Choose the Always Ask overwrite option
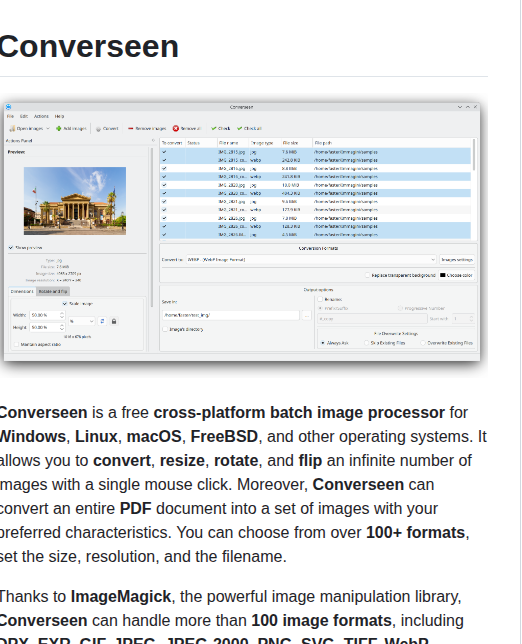The image size is (522, 644). coord(323,343)
